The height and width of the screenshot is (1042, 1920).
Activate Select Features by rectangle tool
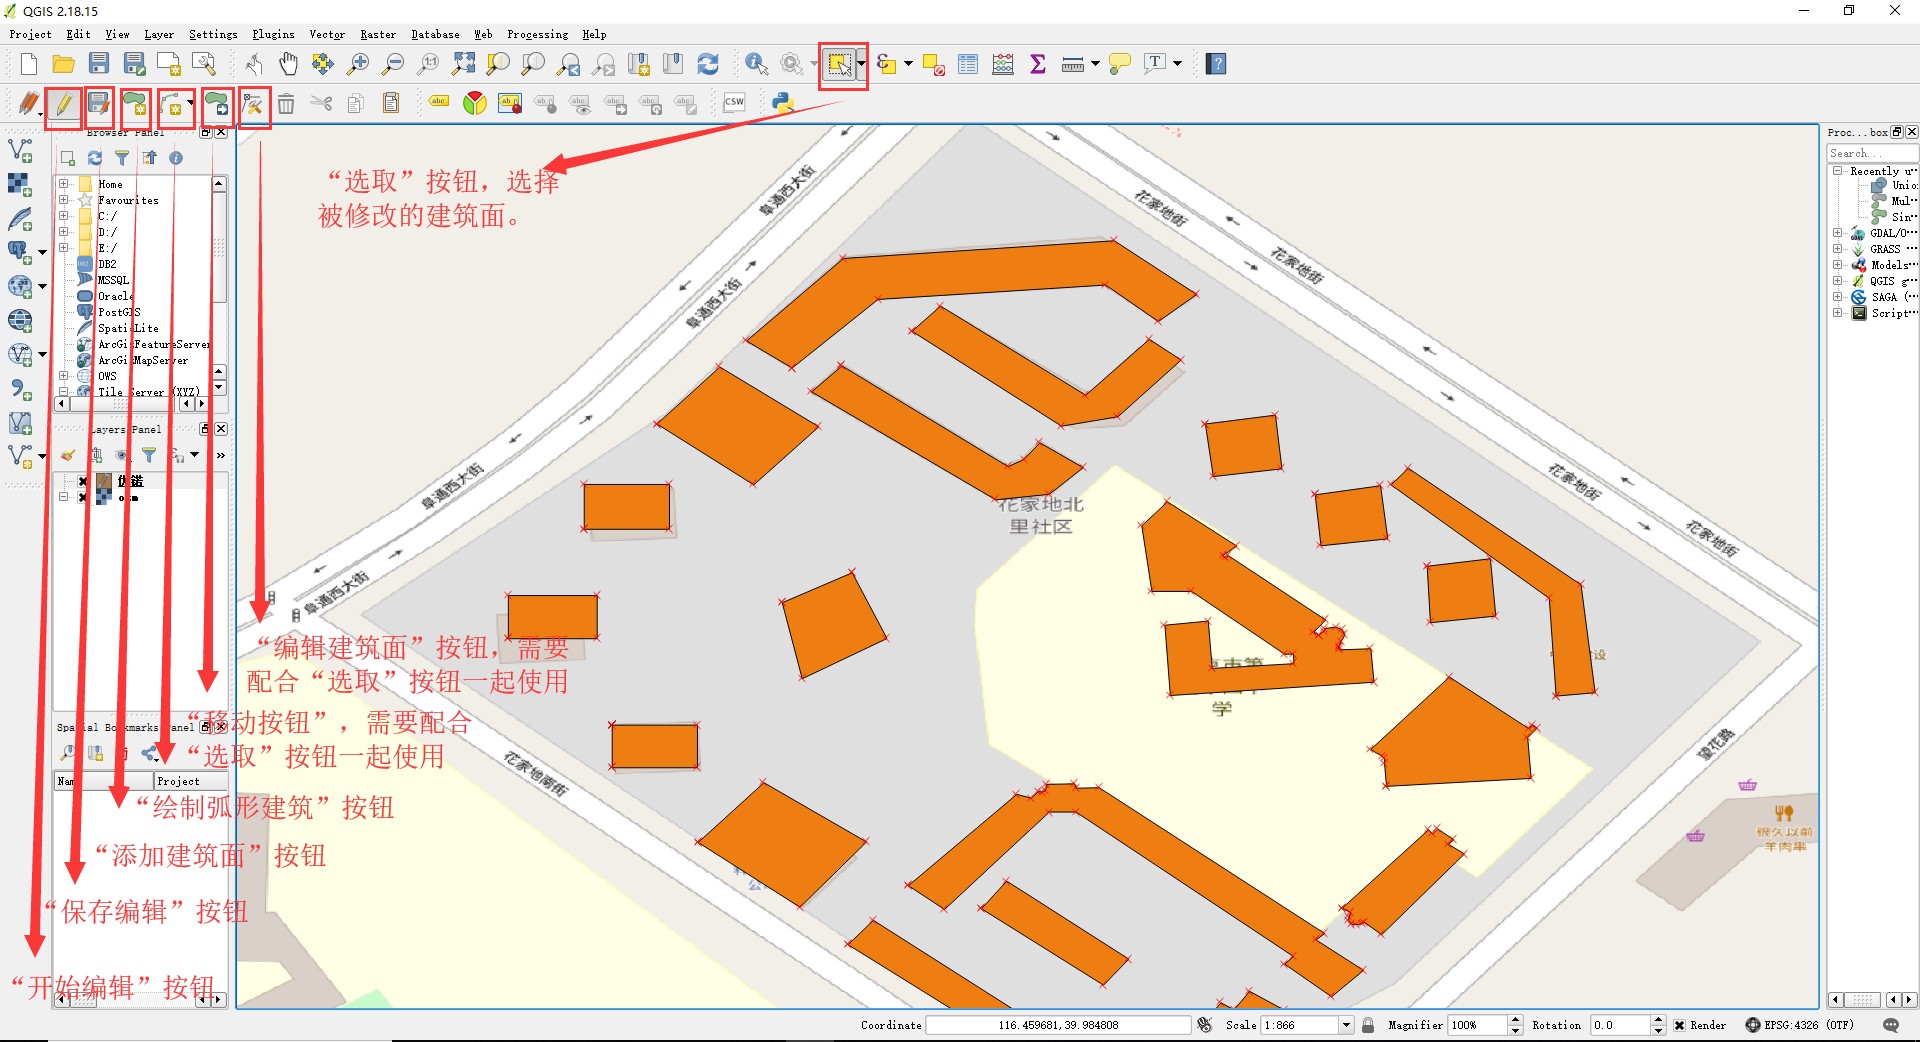coord(838,63)
